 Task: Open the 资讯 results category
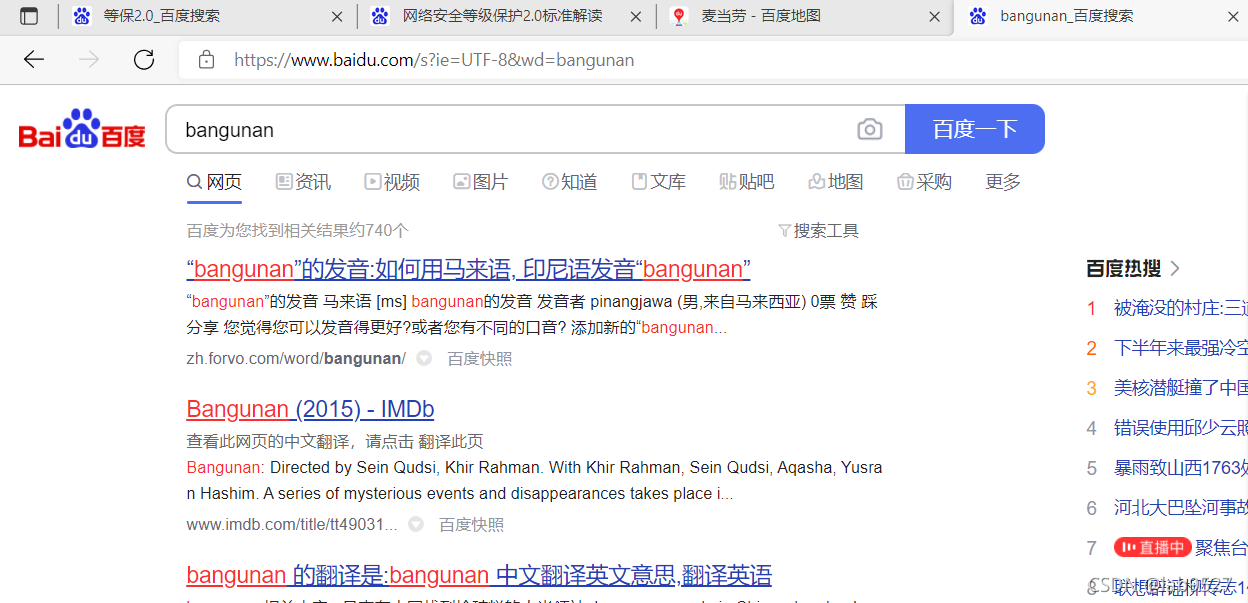[x=303, y=182]
